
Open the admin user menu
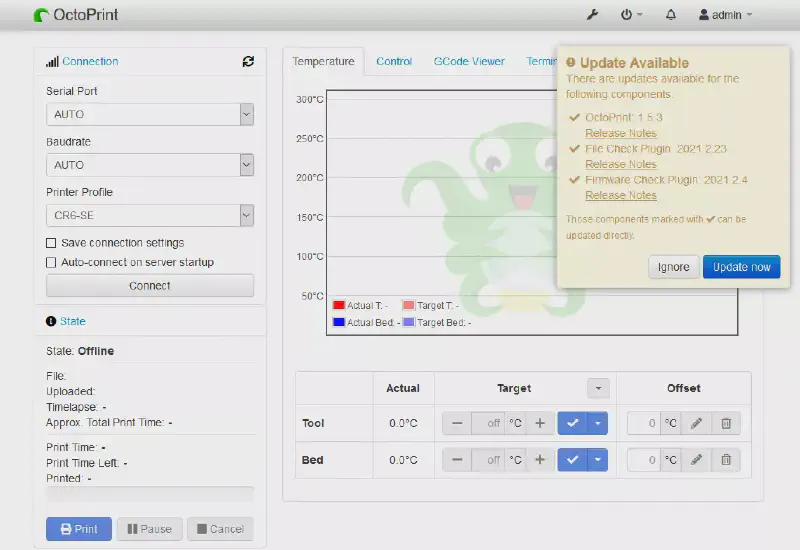725,15
